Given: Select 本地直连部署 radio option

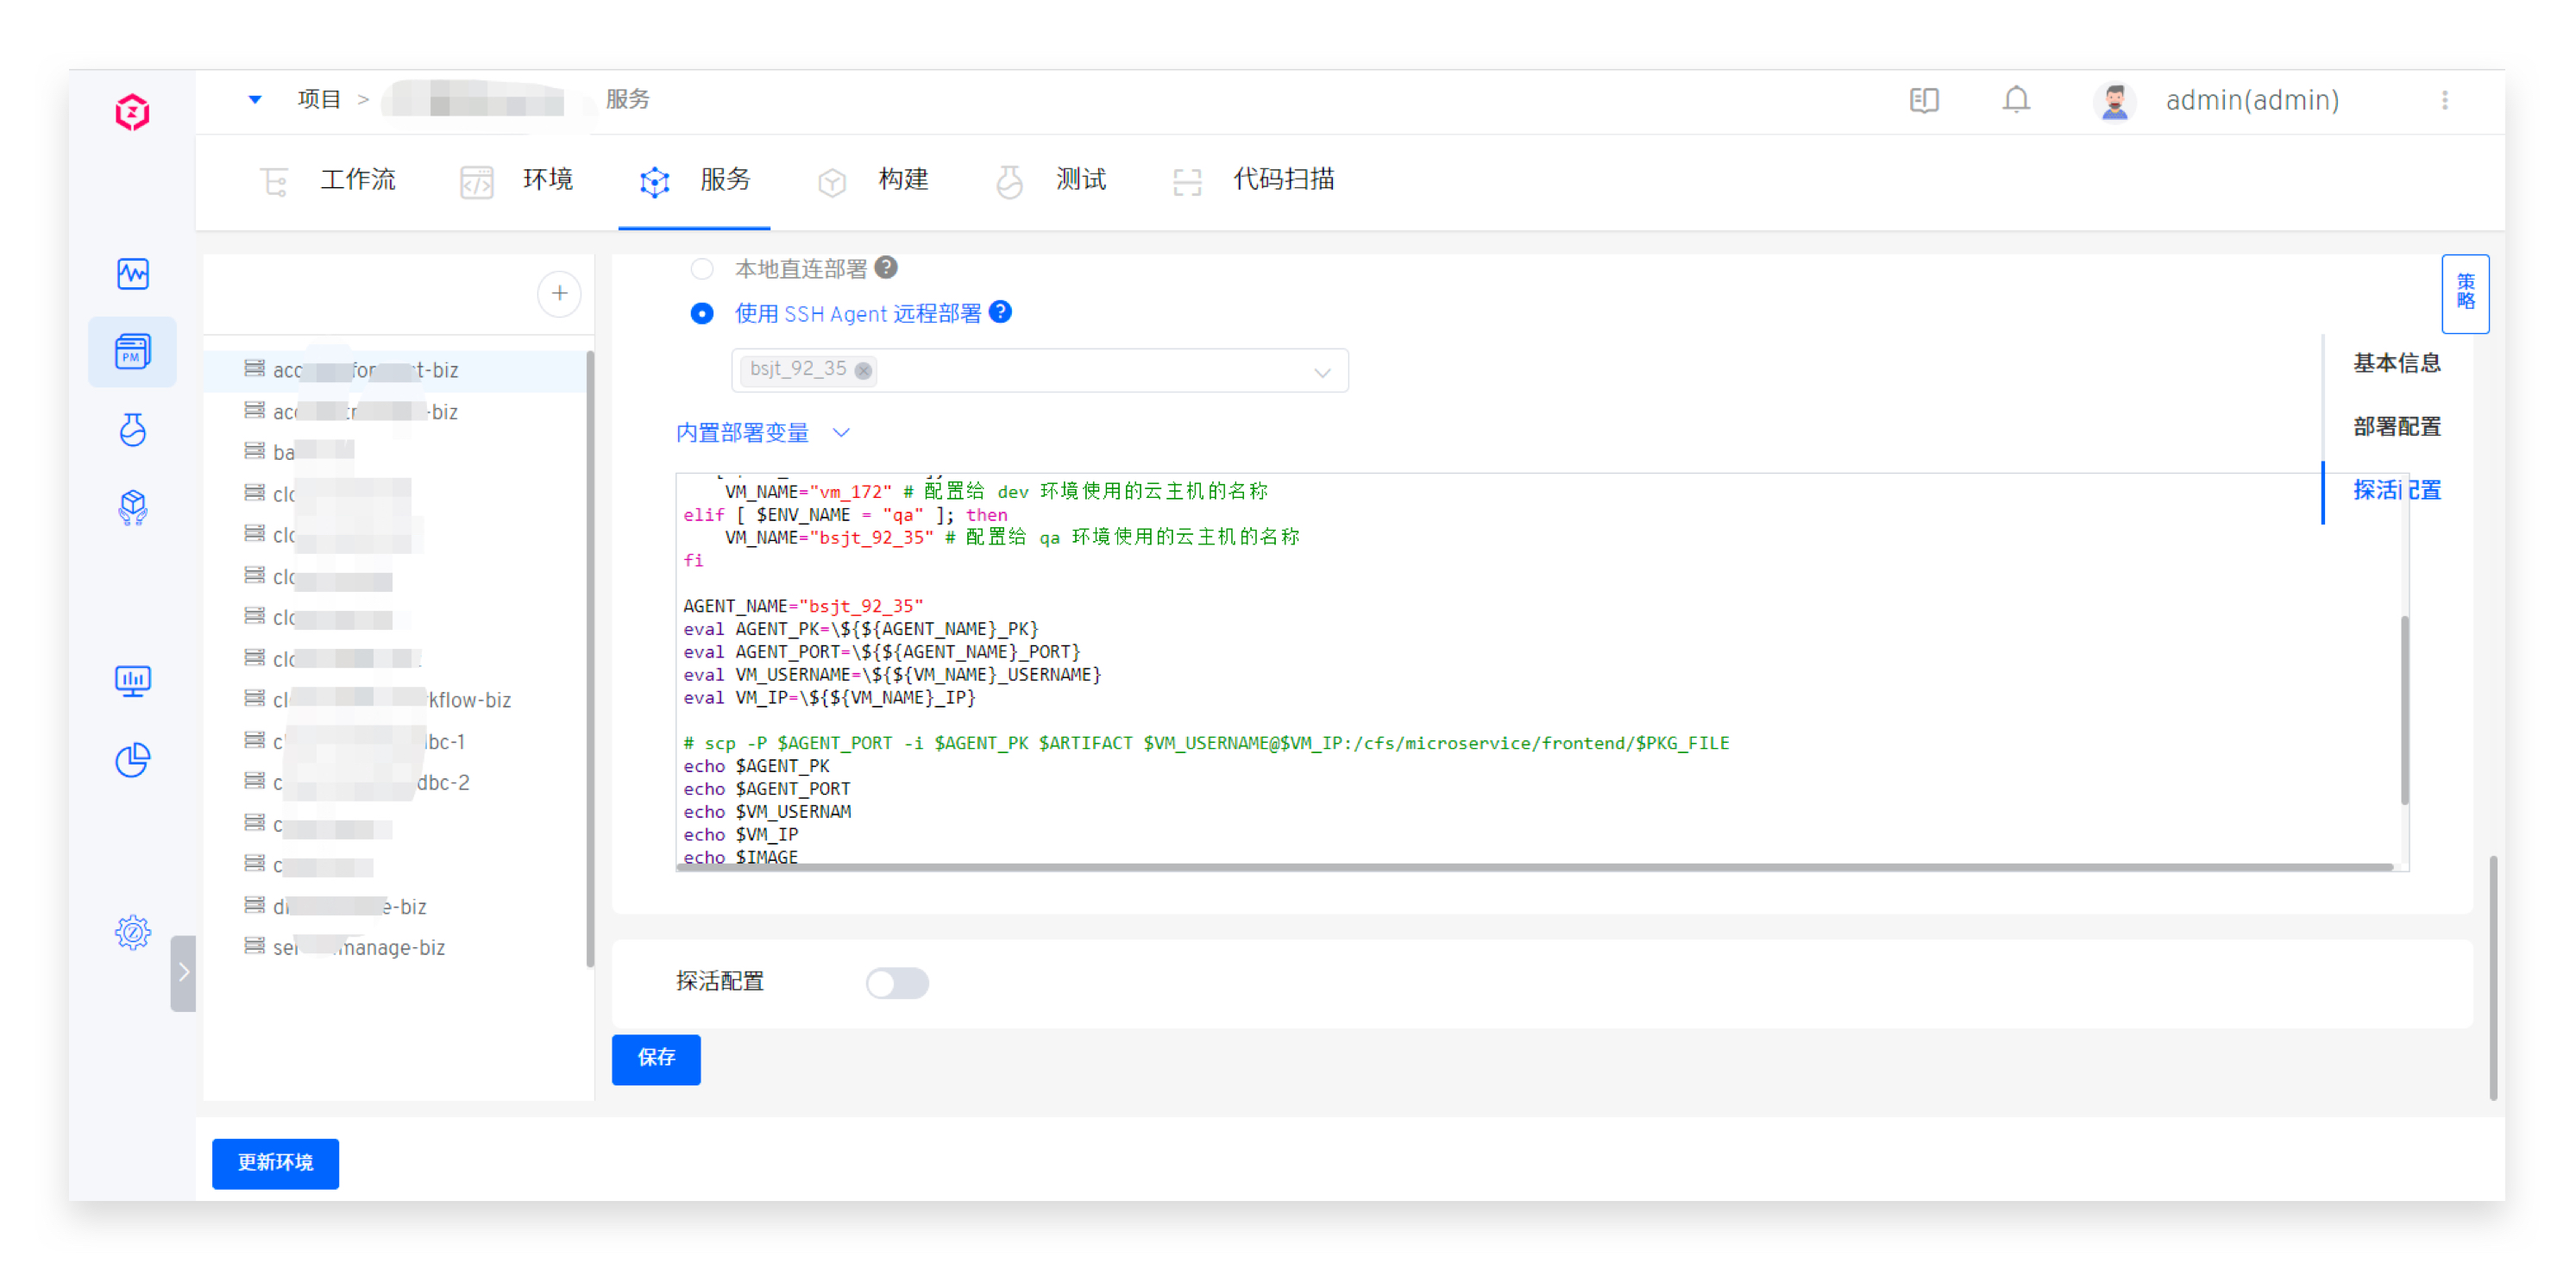Looking at the screenshot, I should [702, 268].
